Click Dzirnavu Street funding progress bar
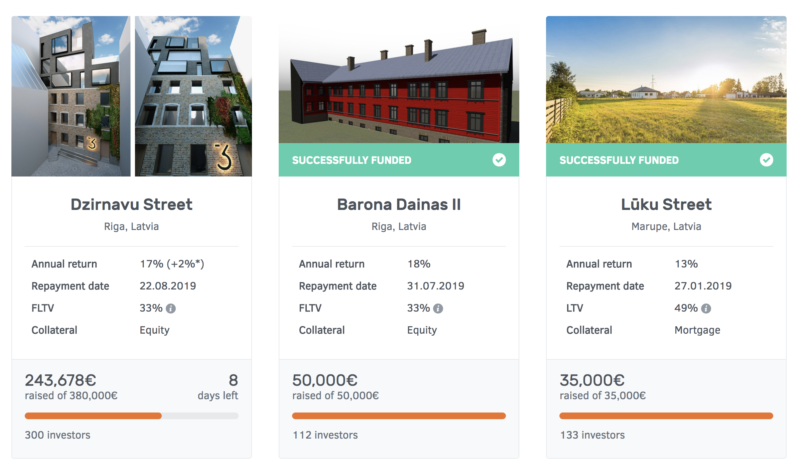 click(x=132, y=416)
